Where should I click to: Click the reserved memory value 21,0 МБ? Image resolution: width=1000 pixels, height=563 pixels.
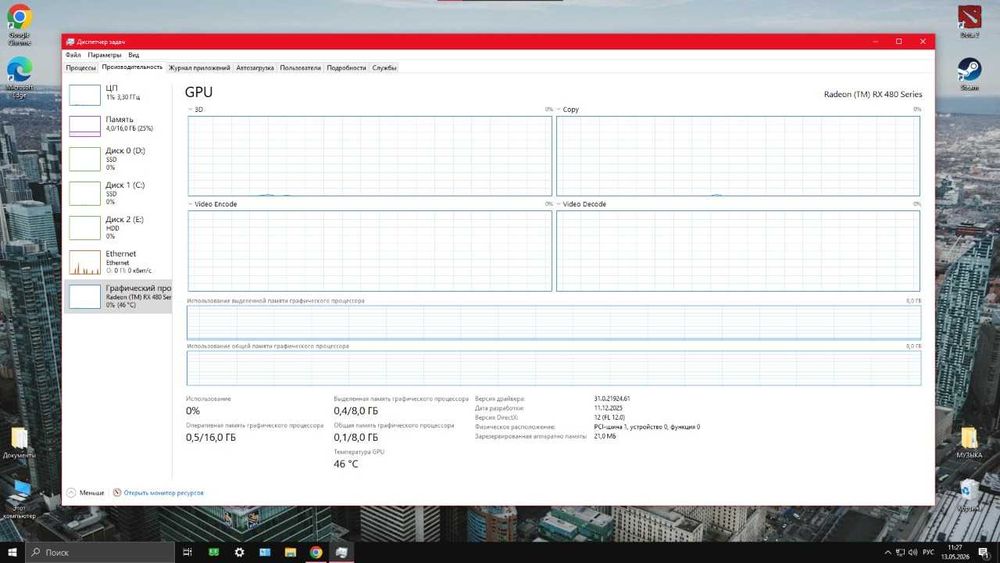[x=605, y=437]
